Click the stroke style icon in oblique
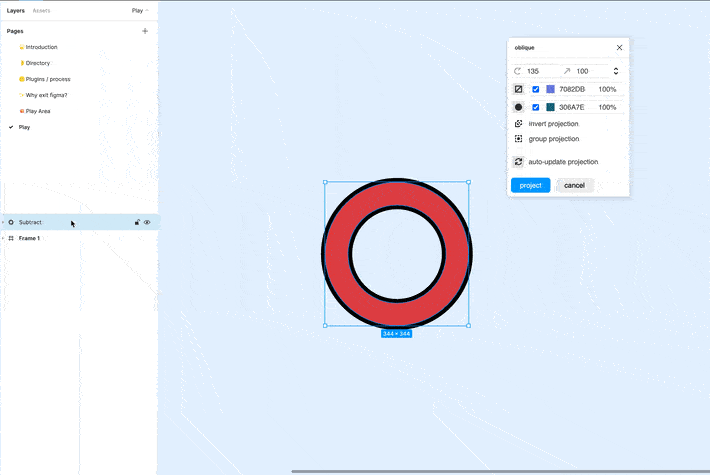The image size is (710, 475). 518,89
